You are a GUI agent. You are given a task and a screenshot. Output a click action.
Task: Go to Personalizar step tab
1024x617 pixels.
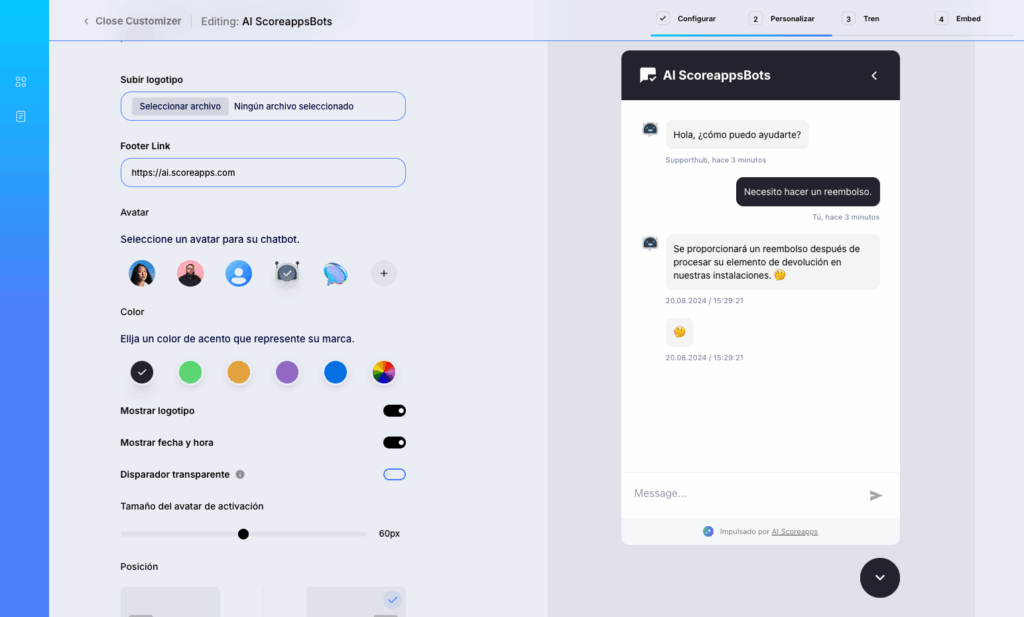pyautogui.click(x=782, y=19)
